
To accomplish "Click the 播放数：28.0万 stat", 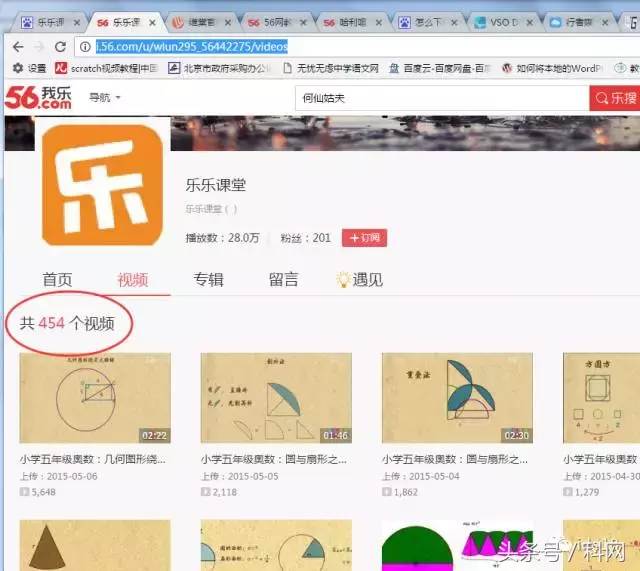I will coord(222,238).
